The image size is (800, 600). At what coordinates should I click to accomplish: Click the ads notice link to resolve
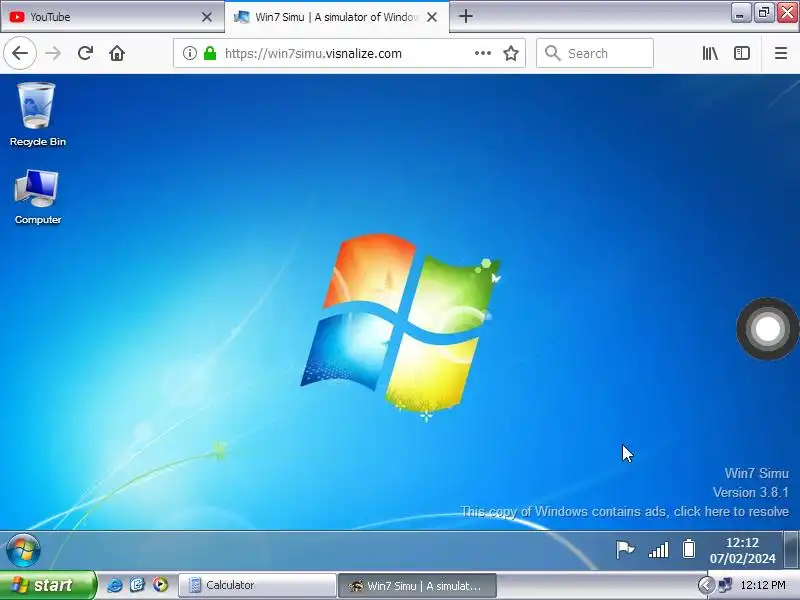(624, 512)
